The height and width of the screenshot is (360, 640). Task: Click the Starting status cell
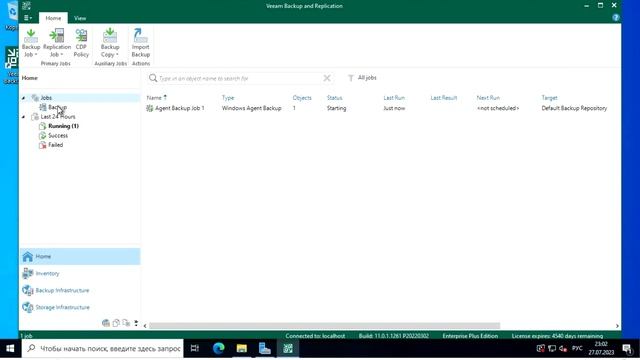[x=336, y=108]
